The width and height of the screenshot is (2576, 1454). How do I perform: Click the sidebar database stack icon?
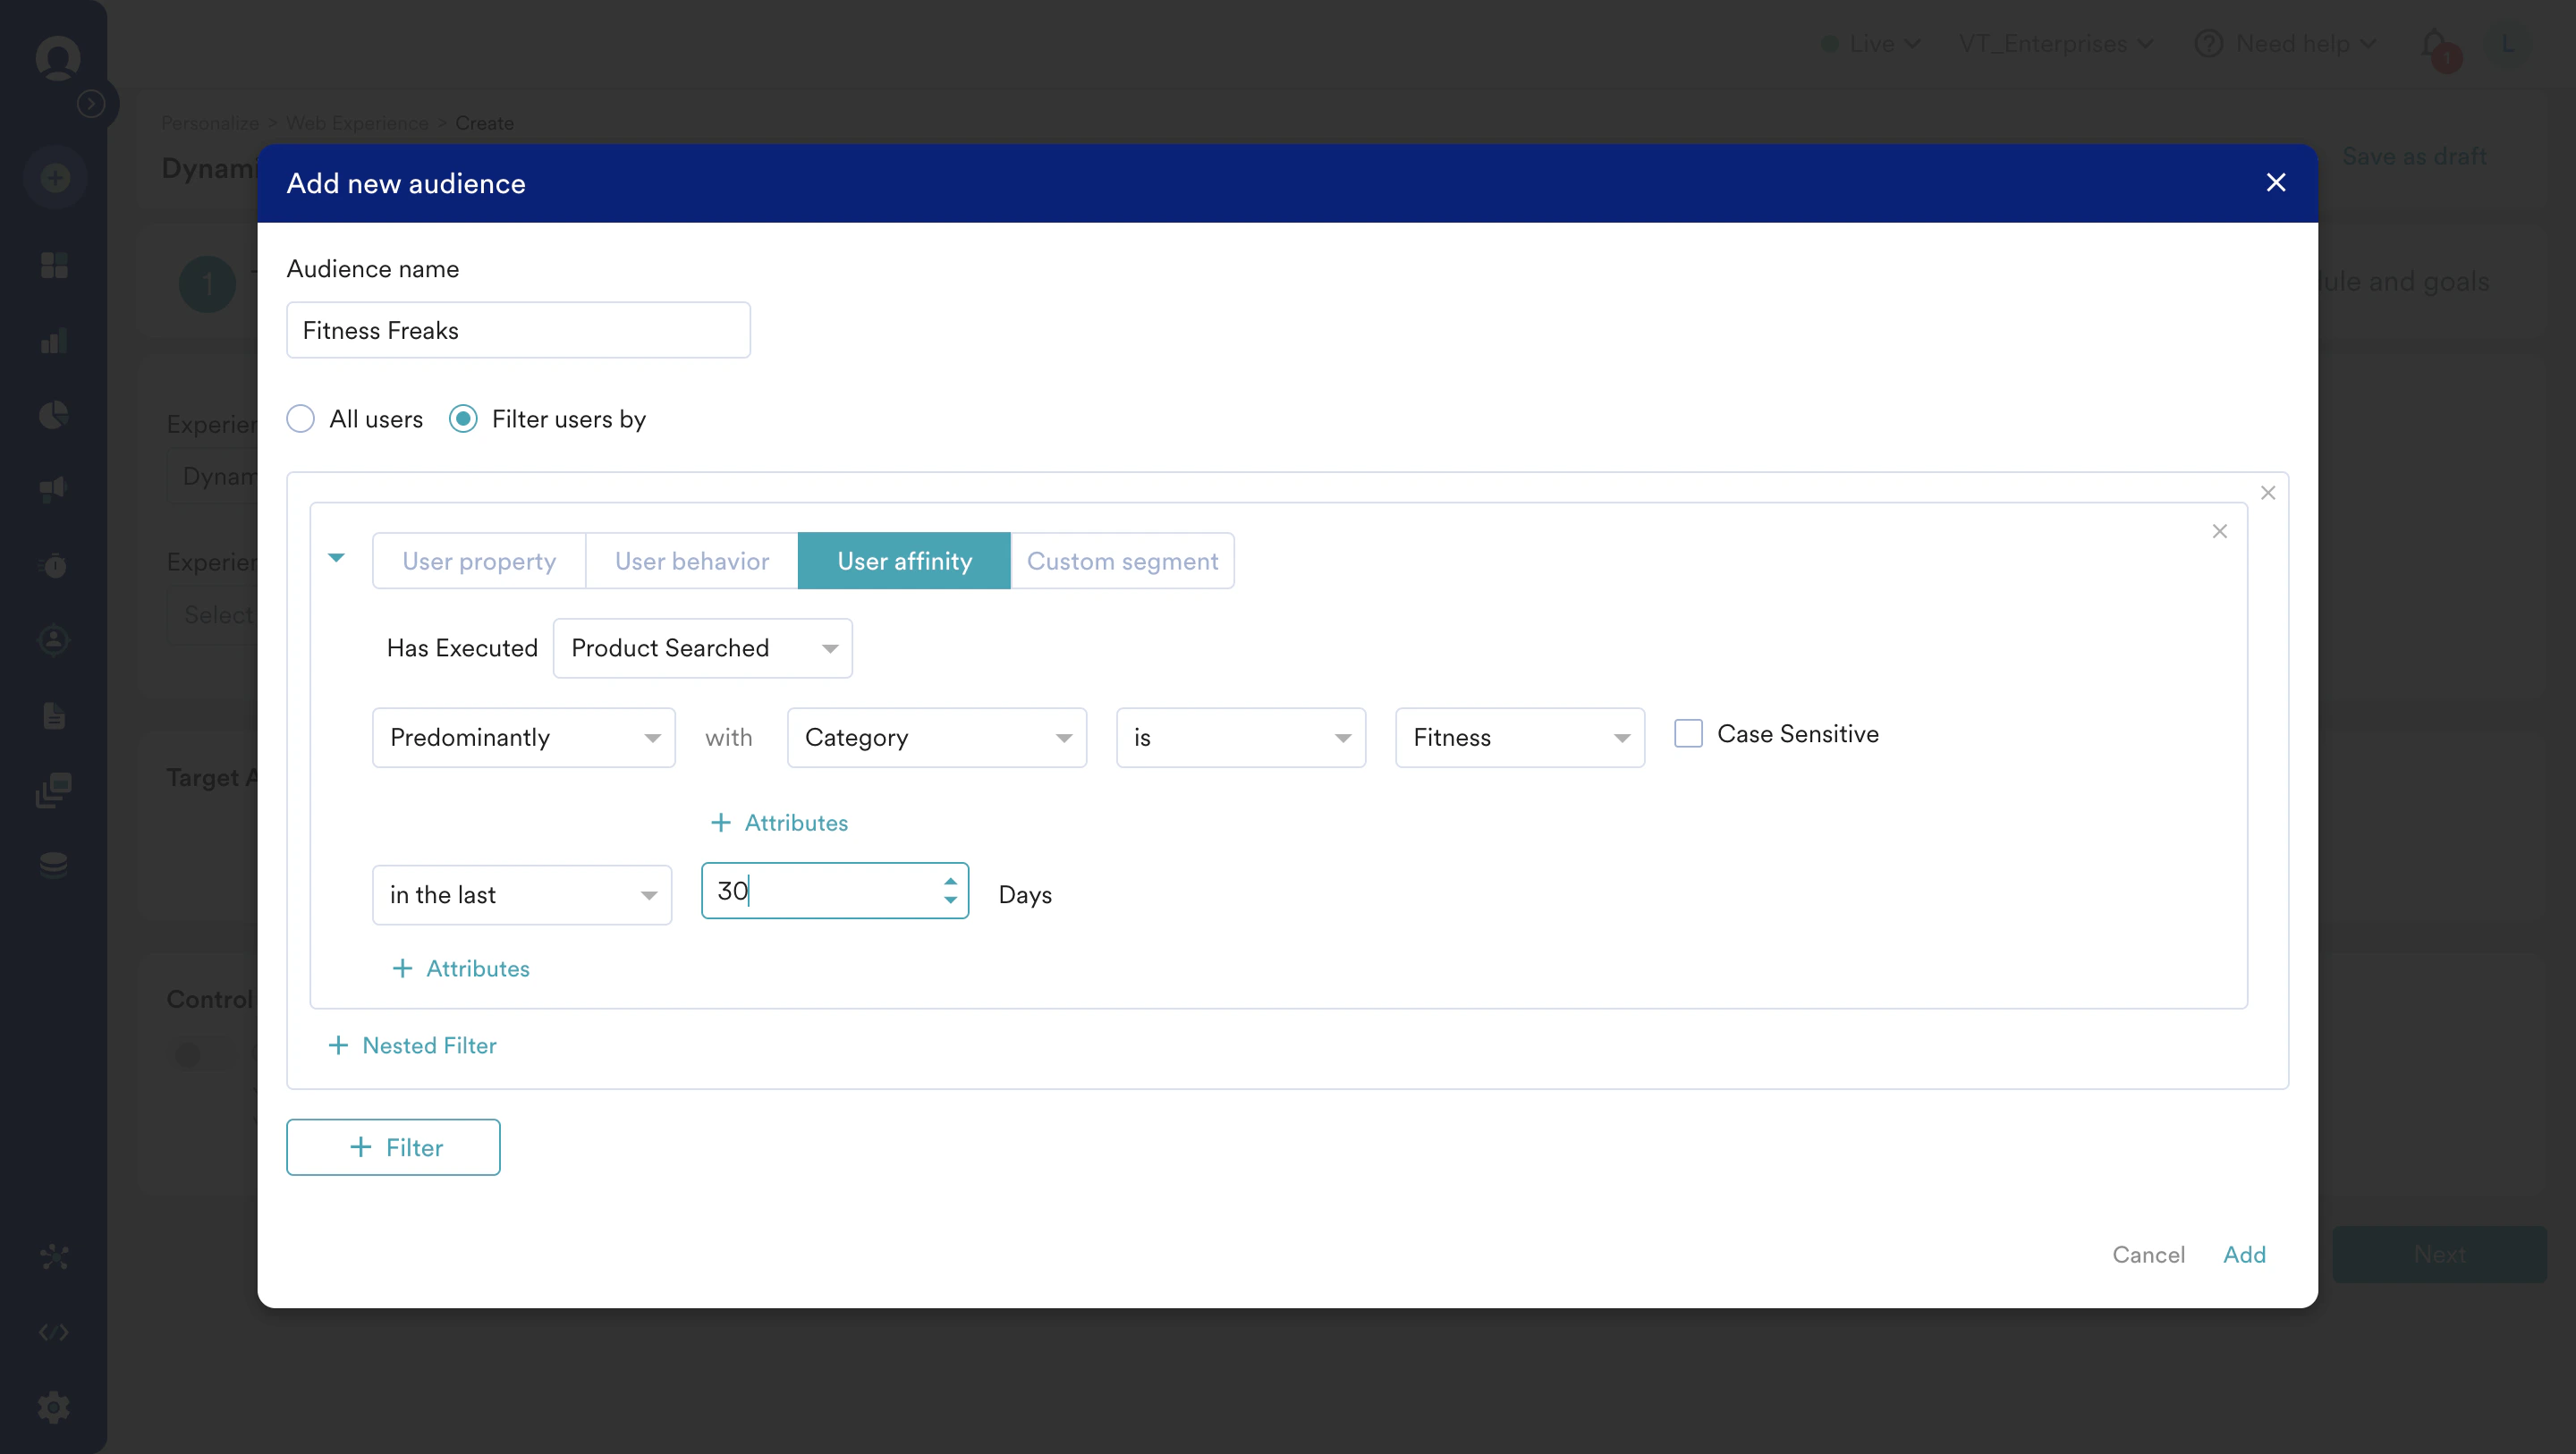54,864
